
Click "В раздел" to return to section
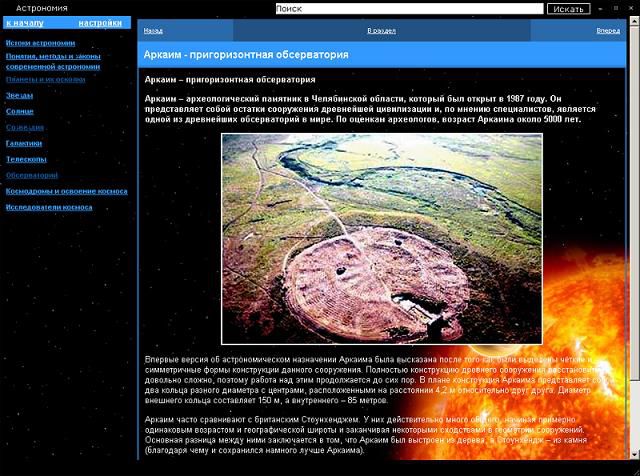381,31
